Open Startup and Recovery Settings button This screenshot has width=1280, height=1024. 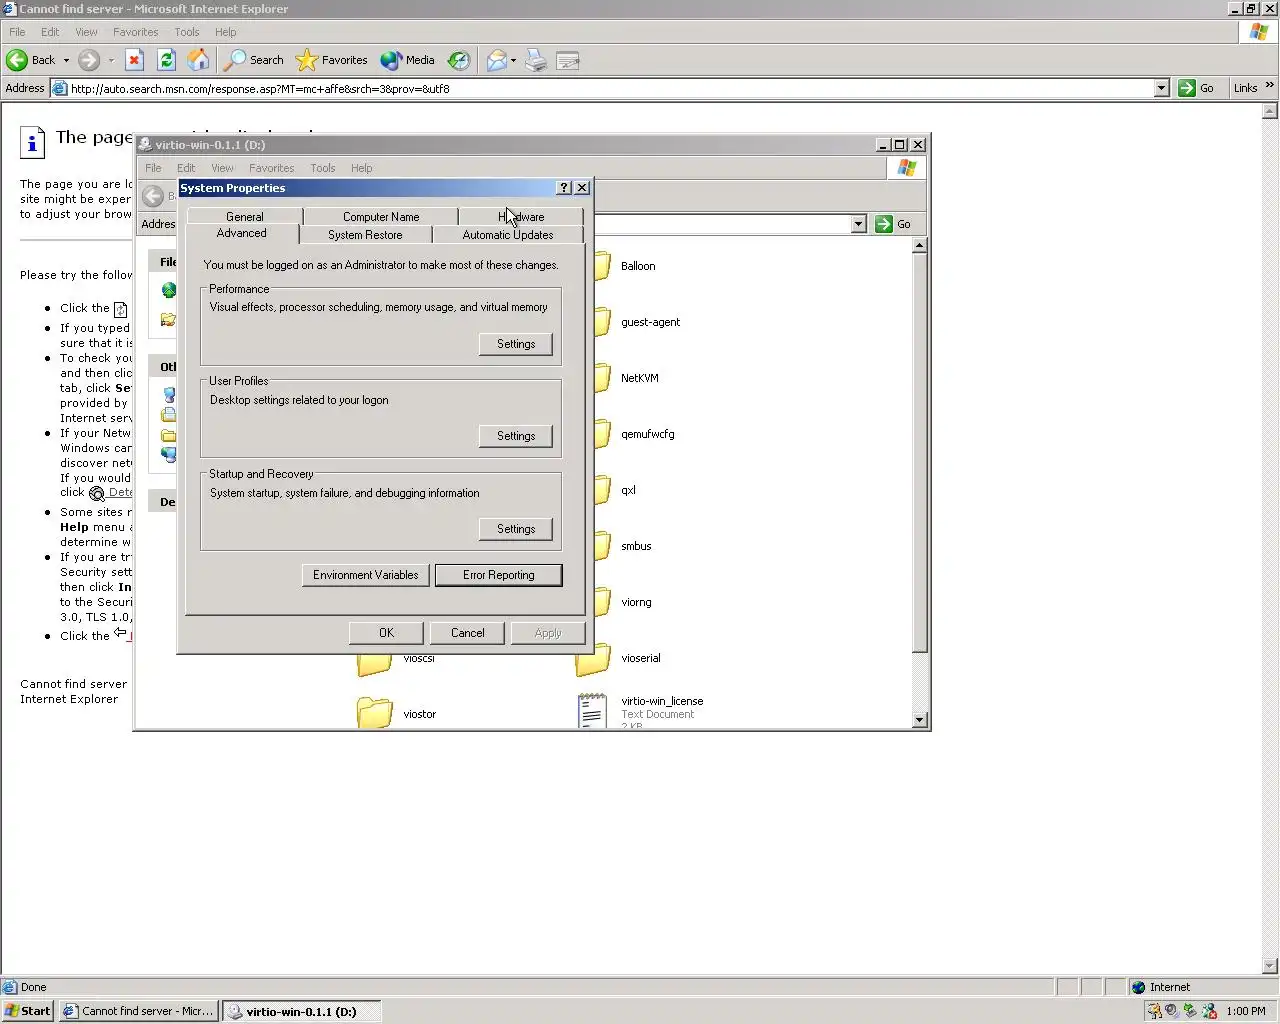point(516,529)
